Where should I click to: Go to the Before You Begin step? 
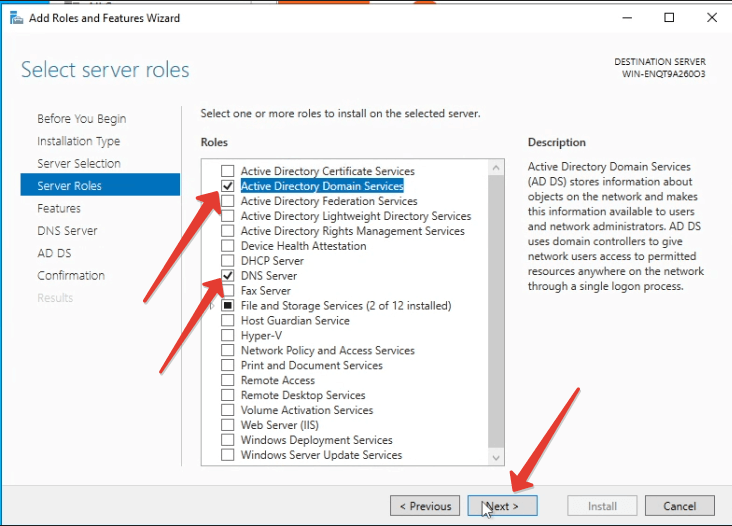[82, 119]
